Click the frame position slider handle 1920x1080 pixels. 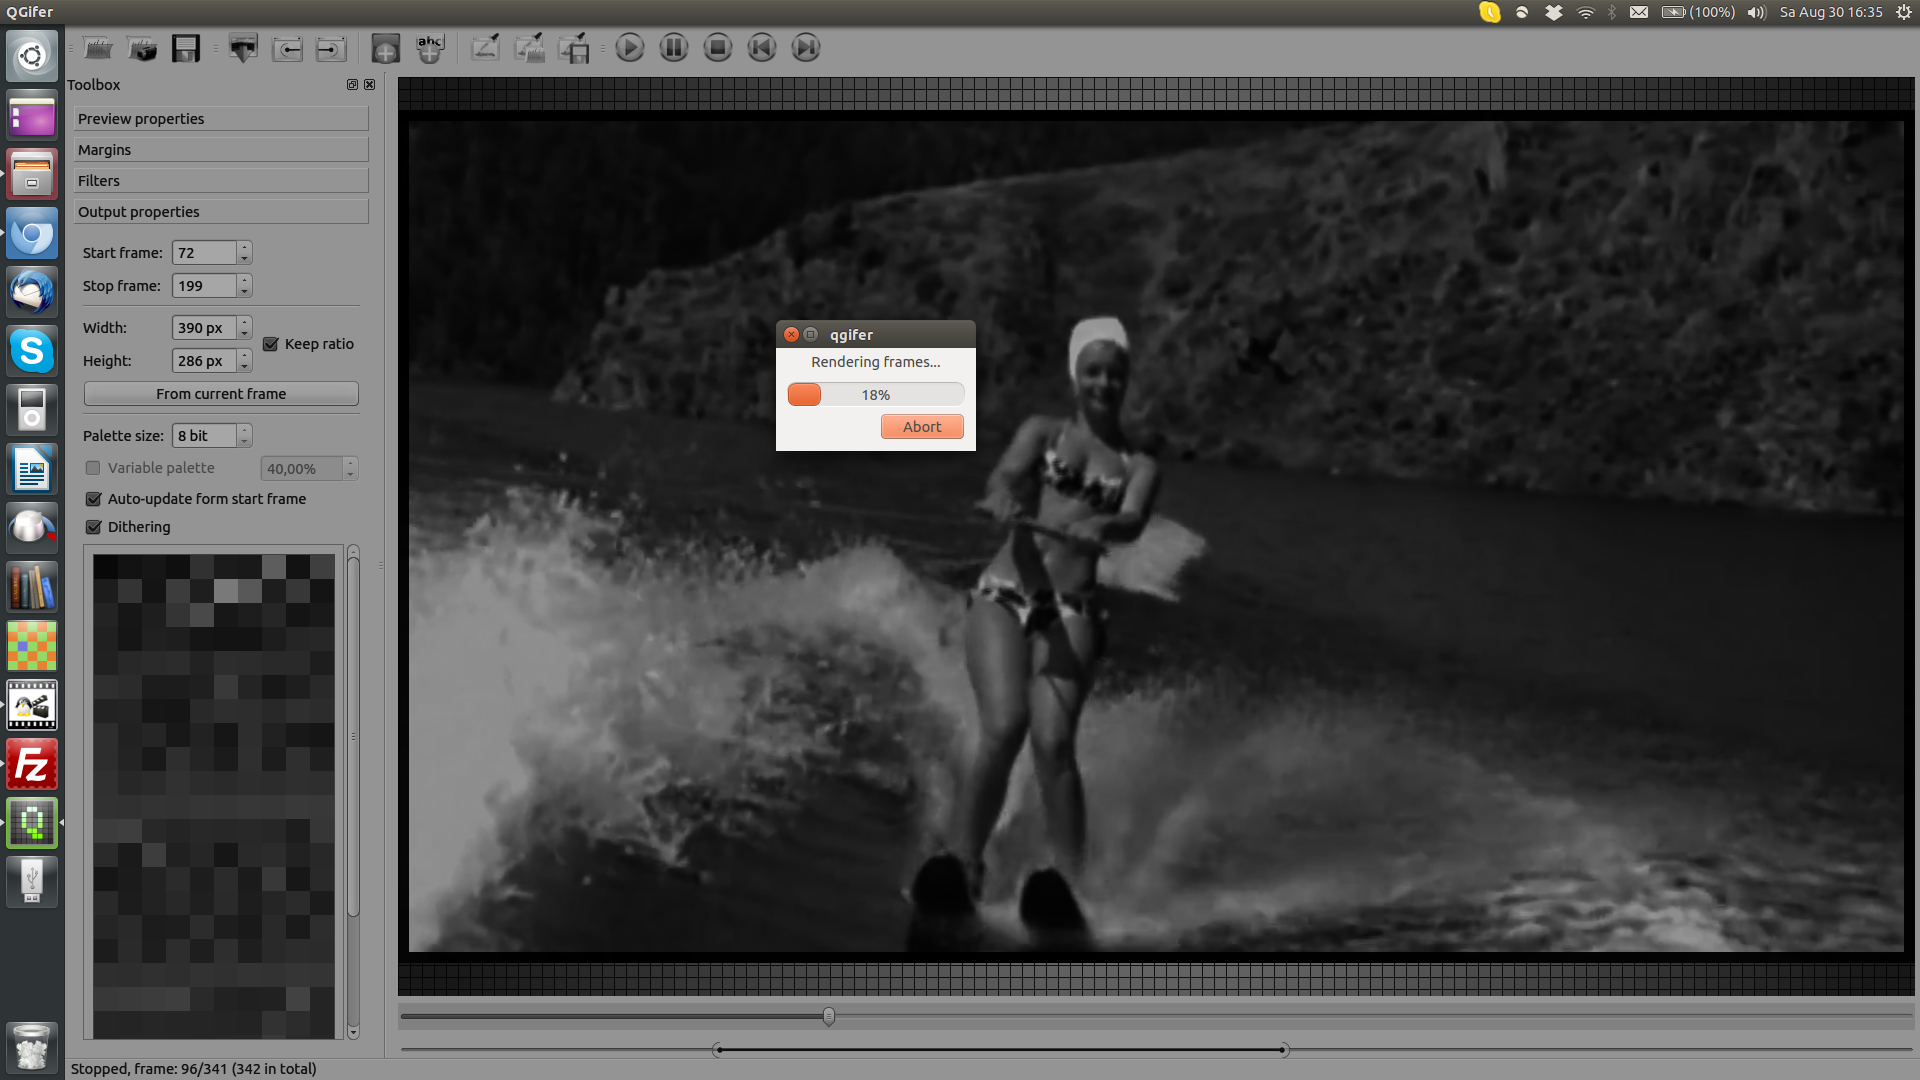(x=829, y=1016)
